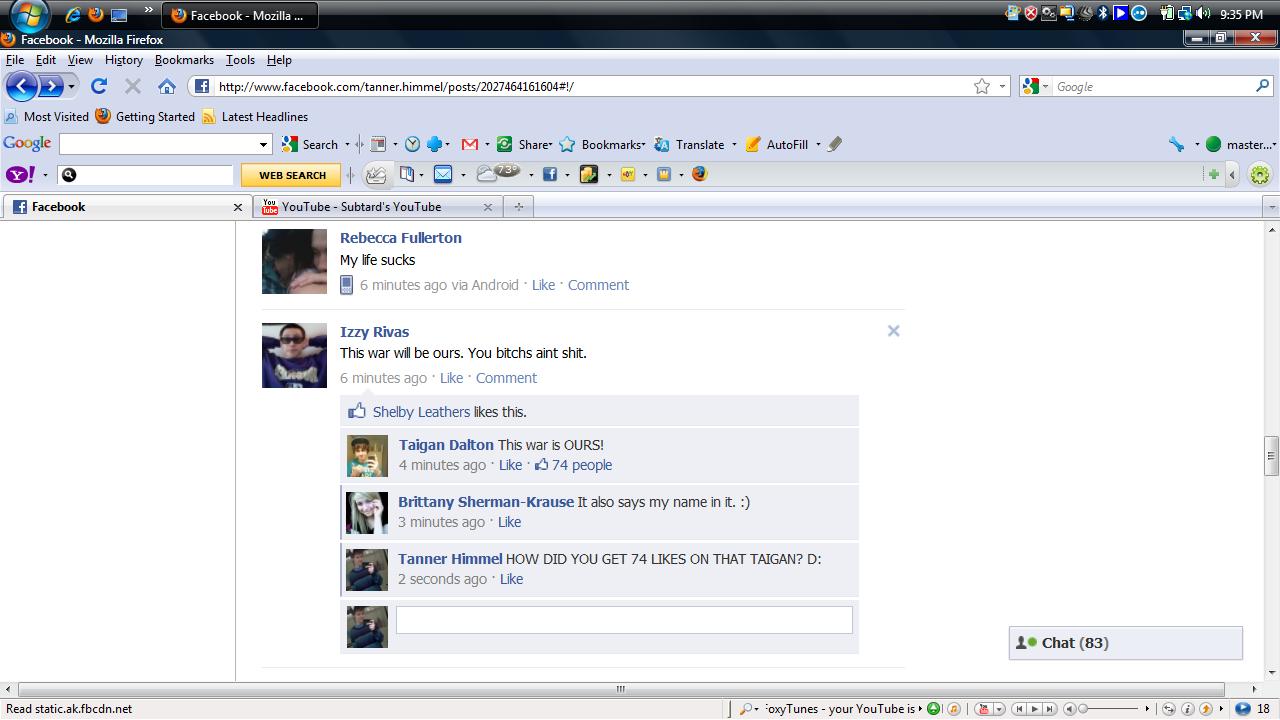Open the address bar history dropdown
This screenshot has width=1280, height=720.
pos(1003,86)
